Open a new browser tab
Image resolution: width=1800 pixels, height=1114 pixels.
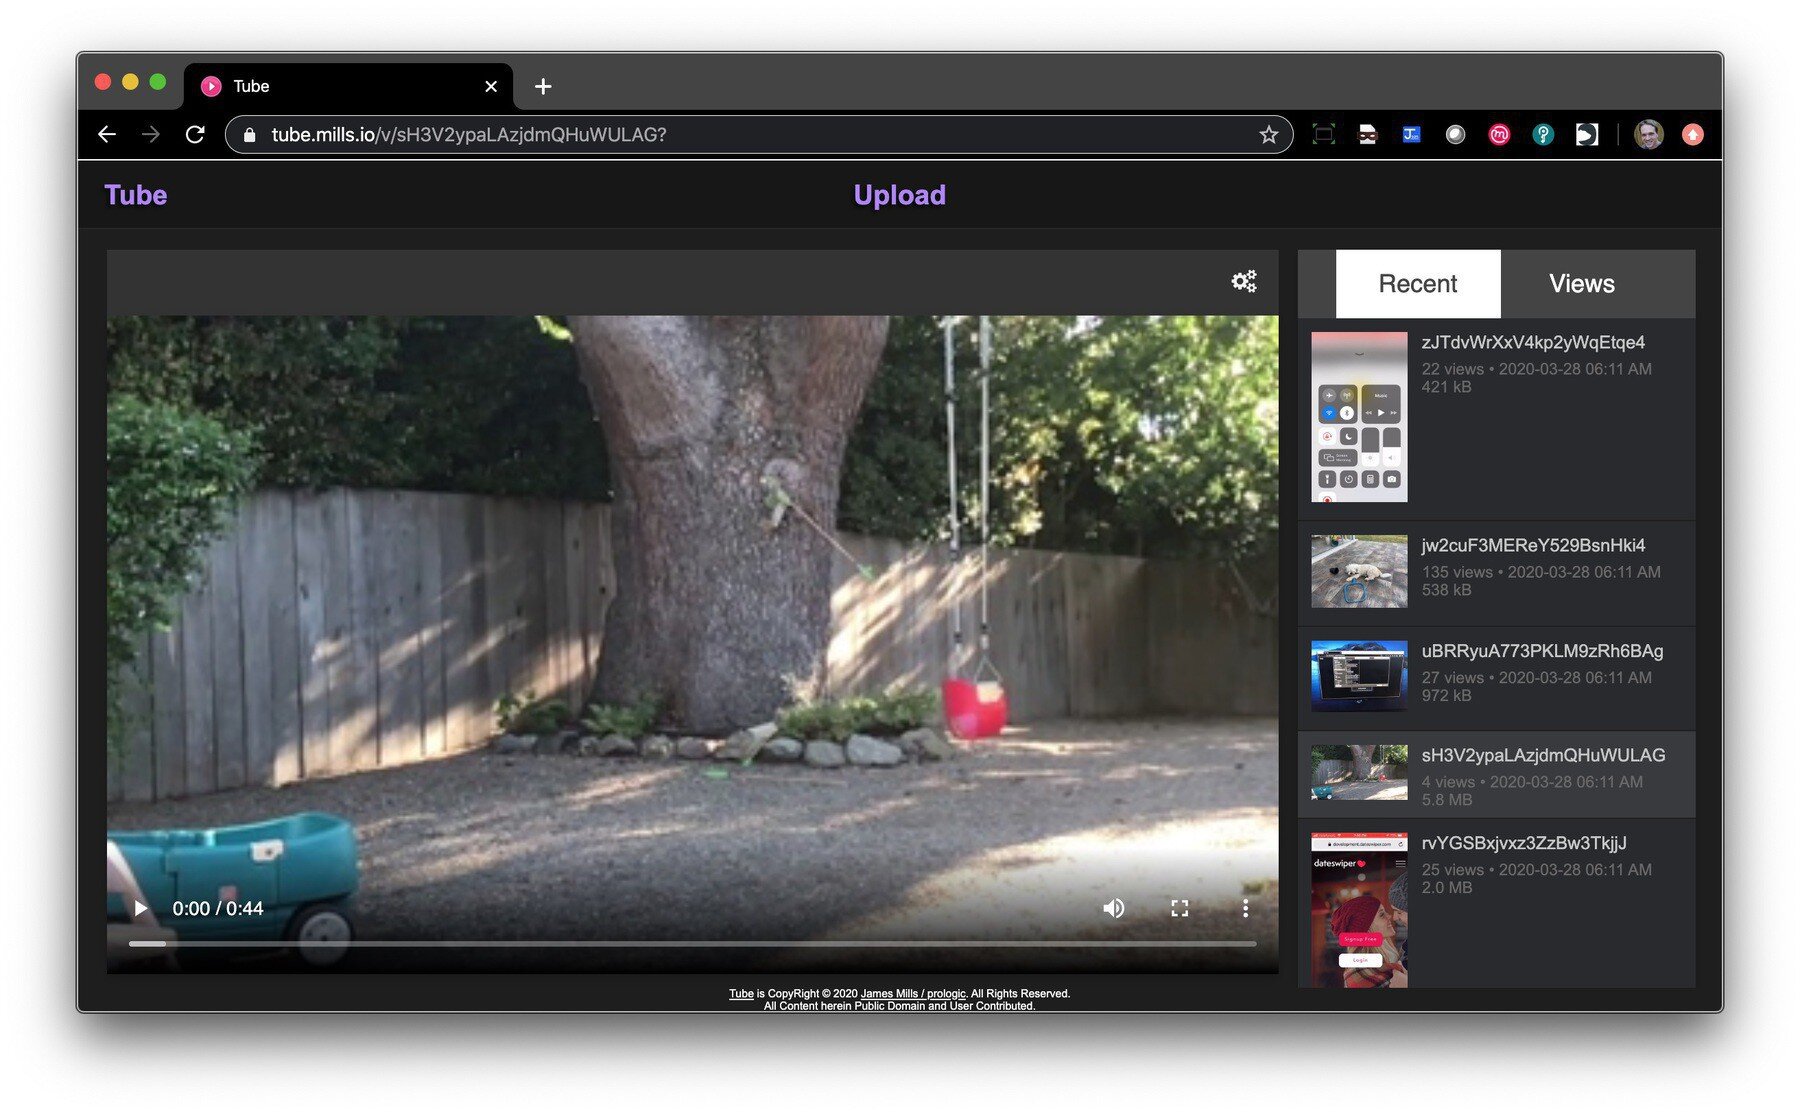(x=543, y=87)
